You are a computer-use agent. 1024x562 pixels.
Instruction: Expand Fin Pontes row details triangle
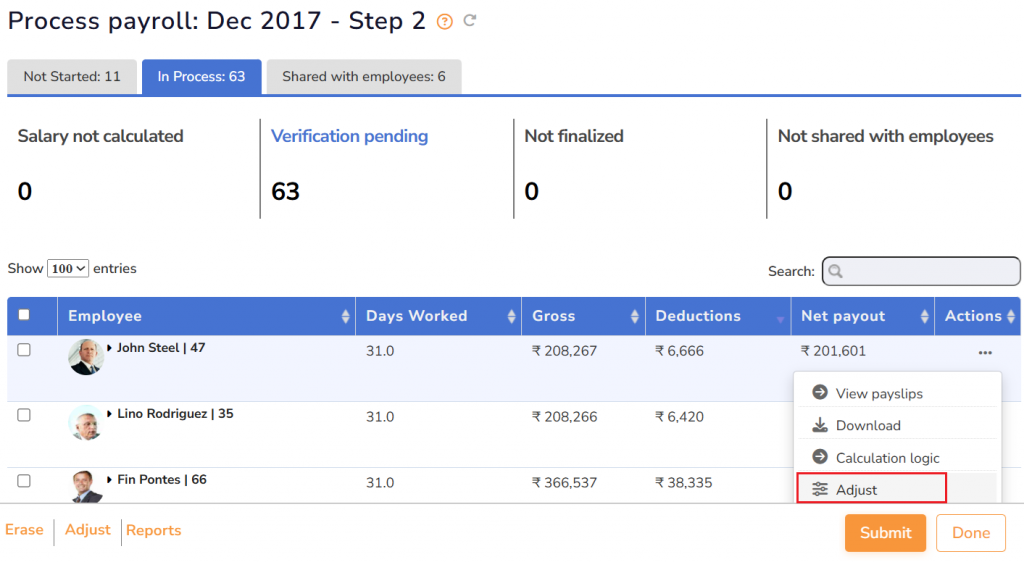[110, 480]
